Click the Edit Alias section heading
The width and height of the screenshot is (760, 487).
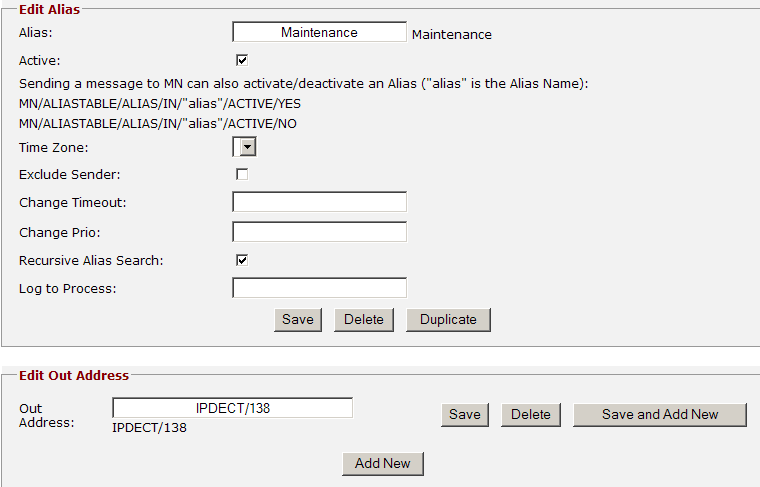(50, 9)
